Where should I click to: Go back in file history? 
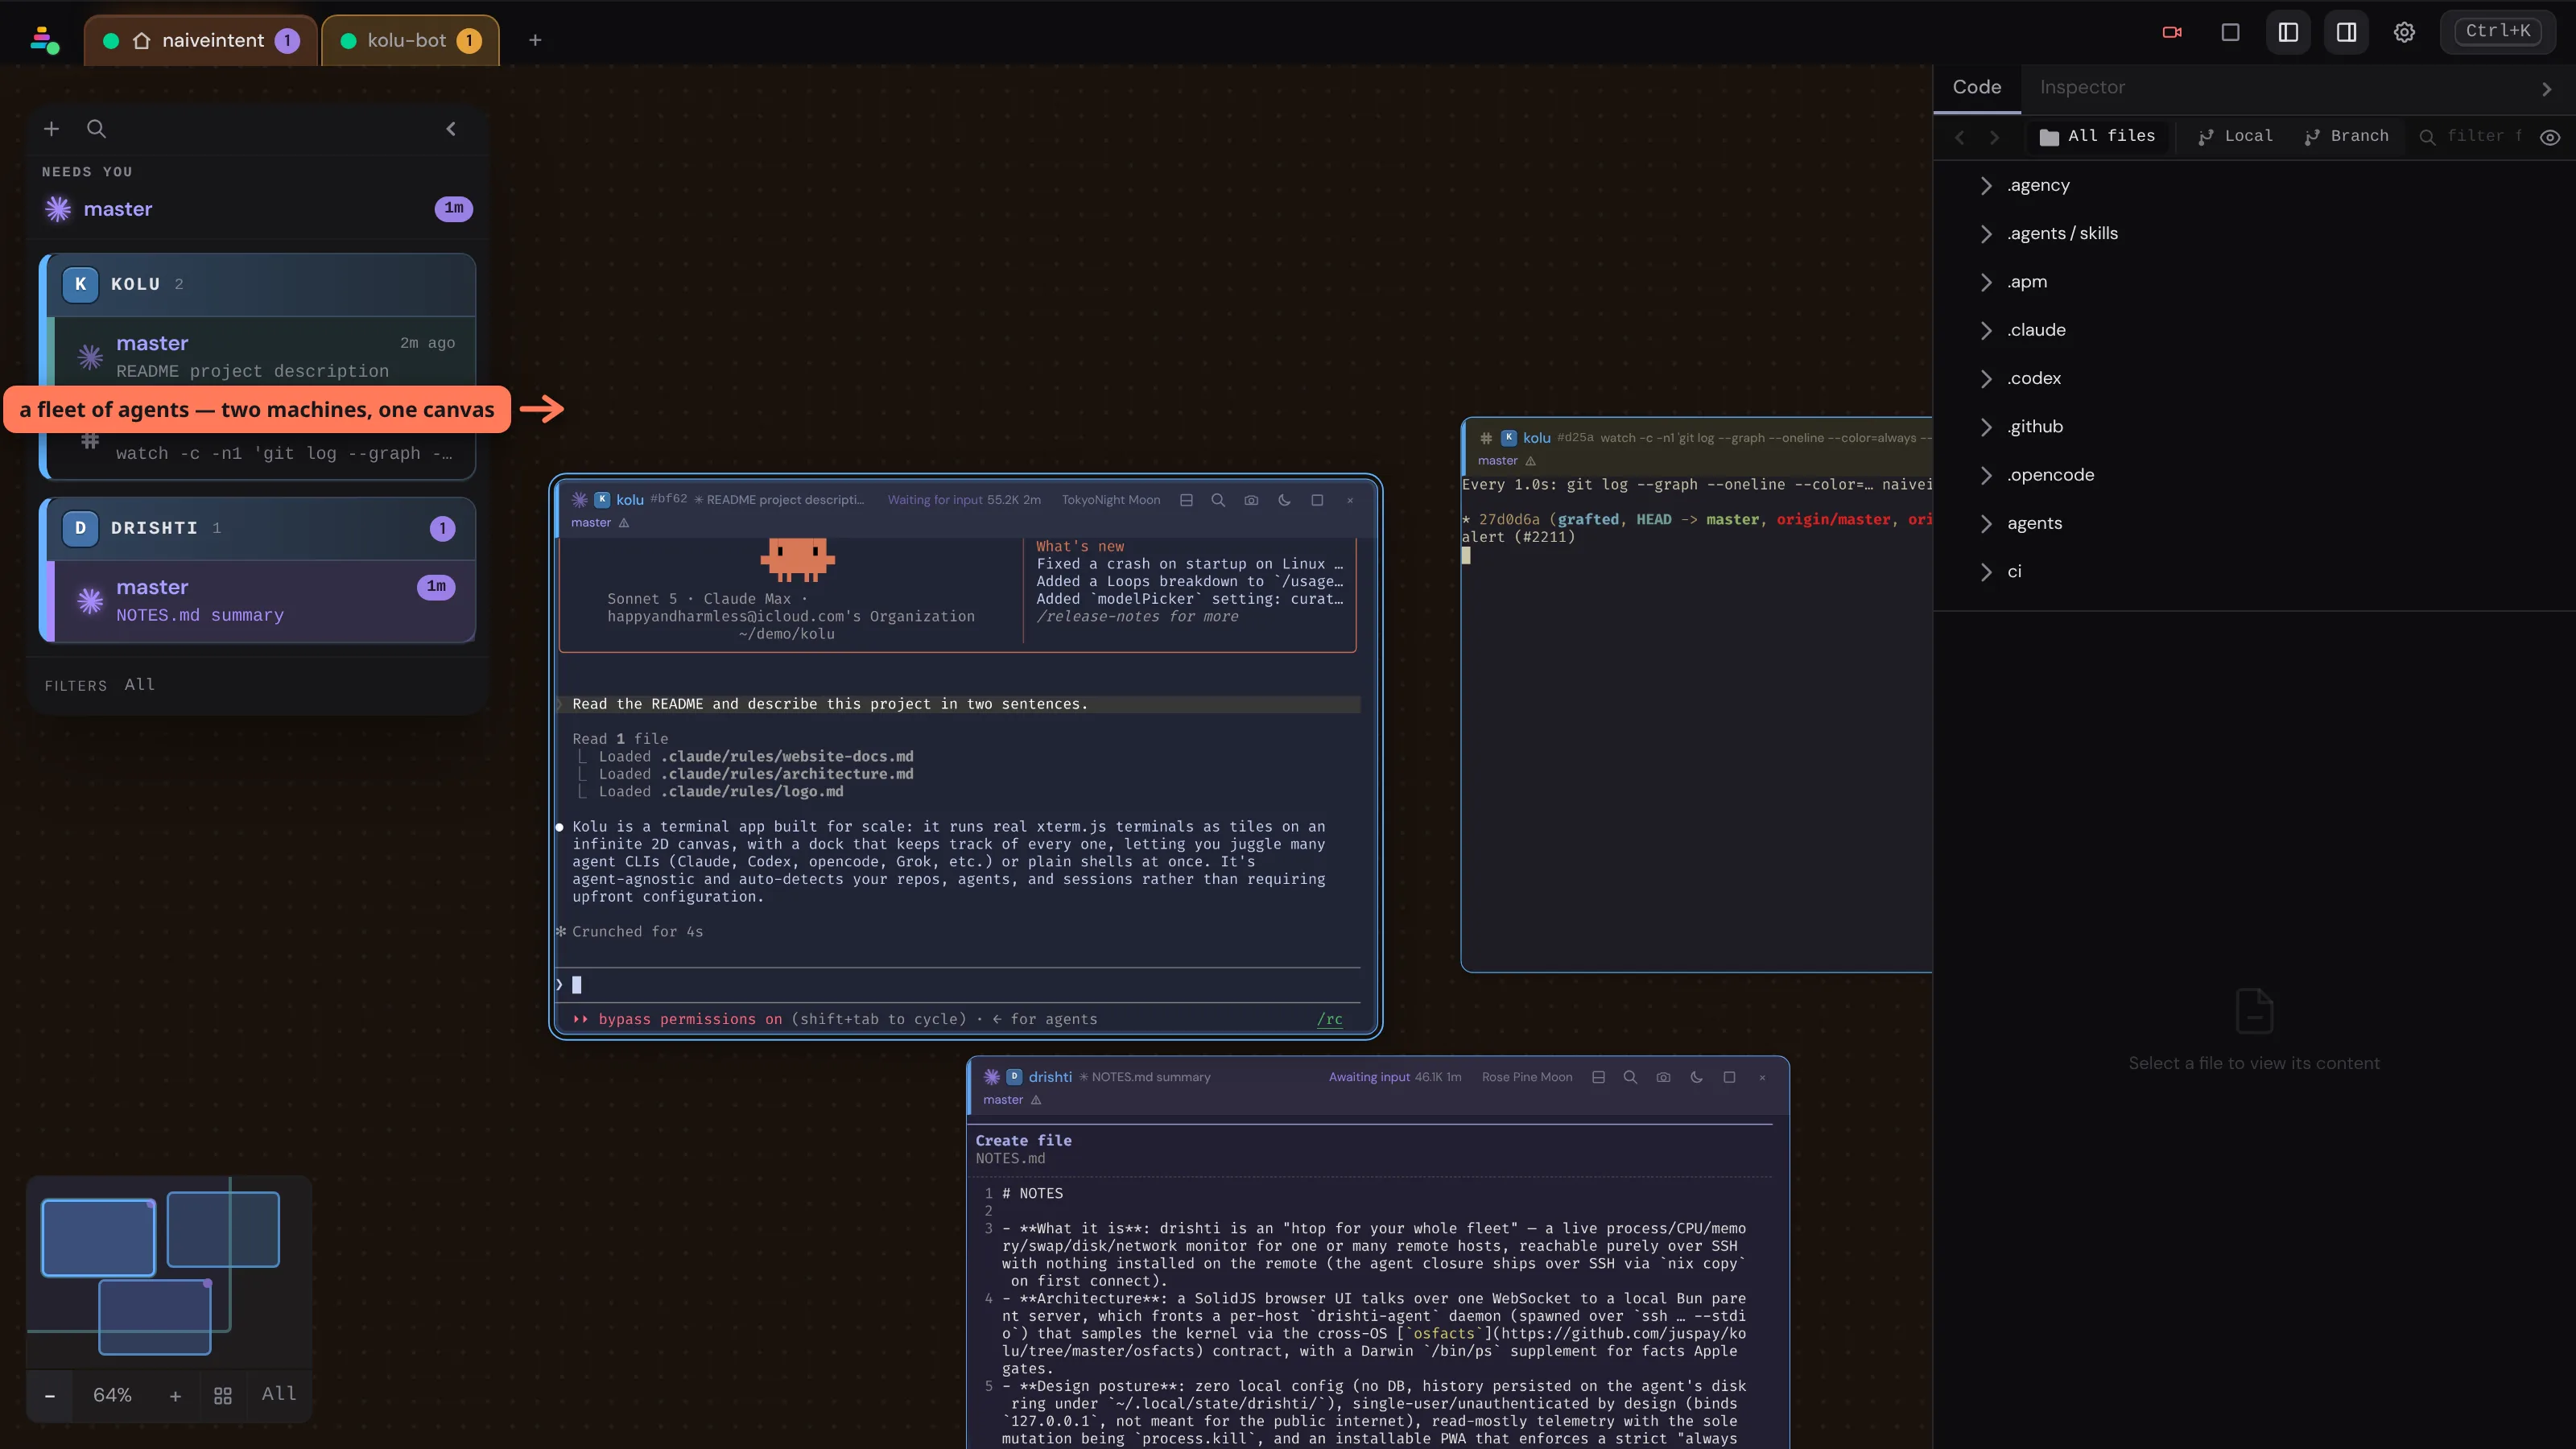click(1960, 137)
